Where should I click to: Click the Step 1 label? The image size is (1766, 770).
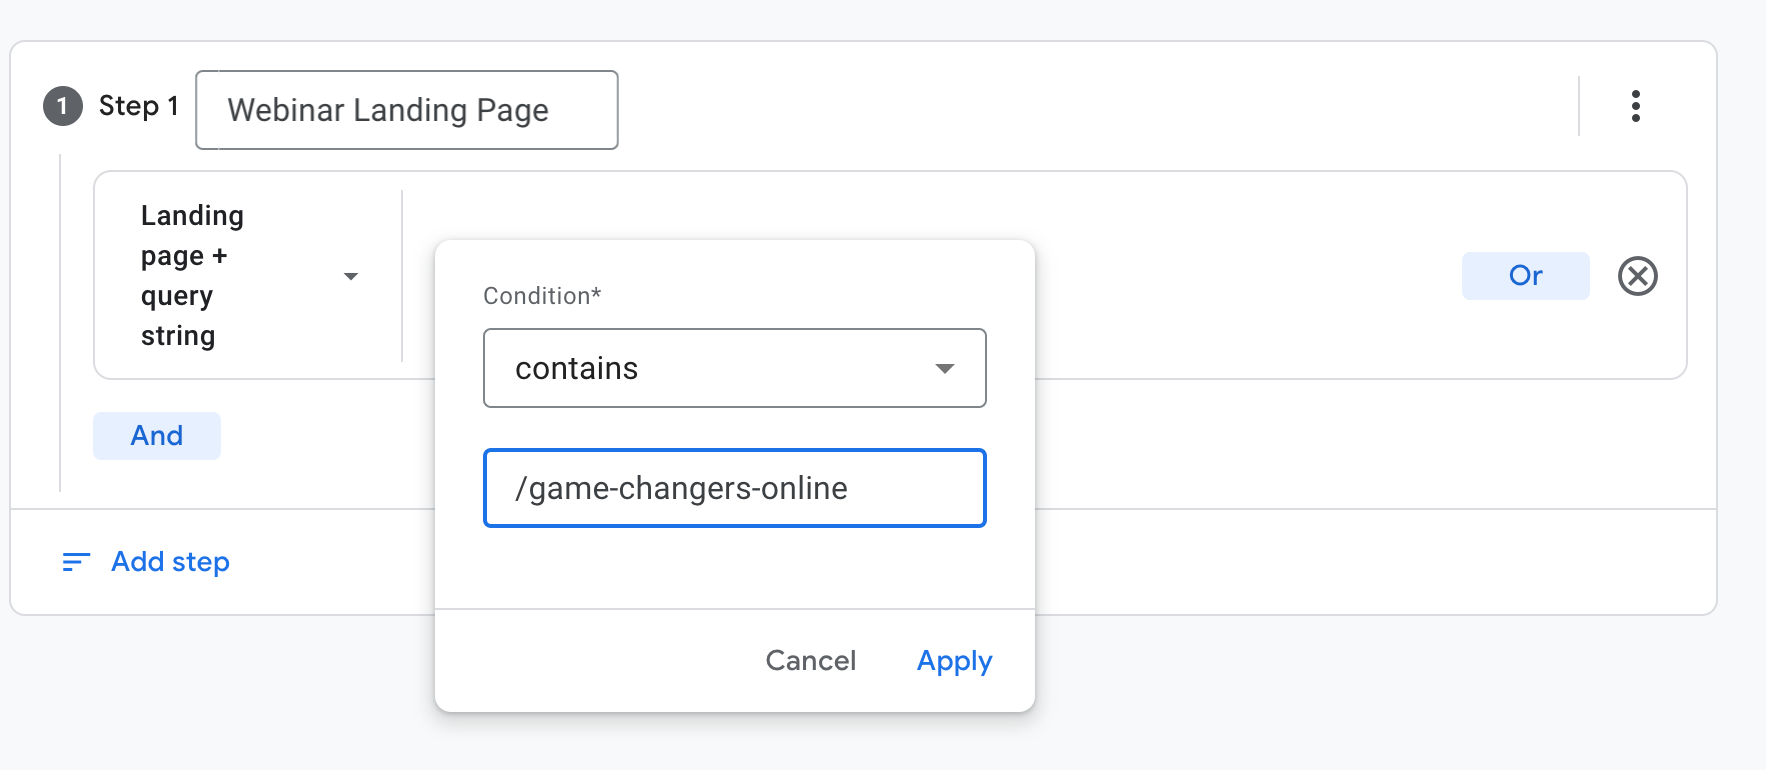point(138,106)
